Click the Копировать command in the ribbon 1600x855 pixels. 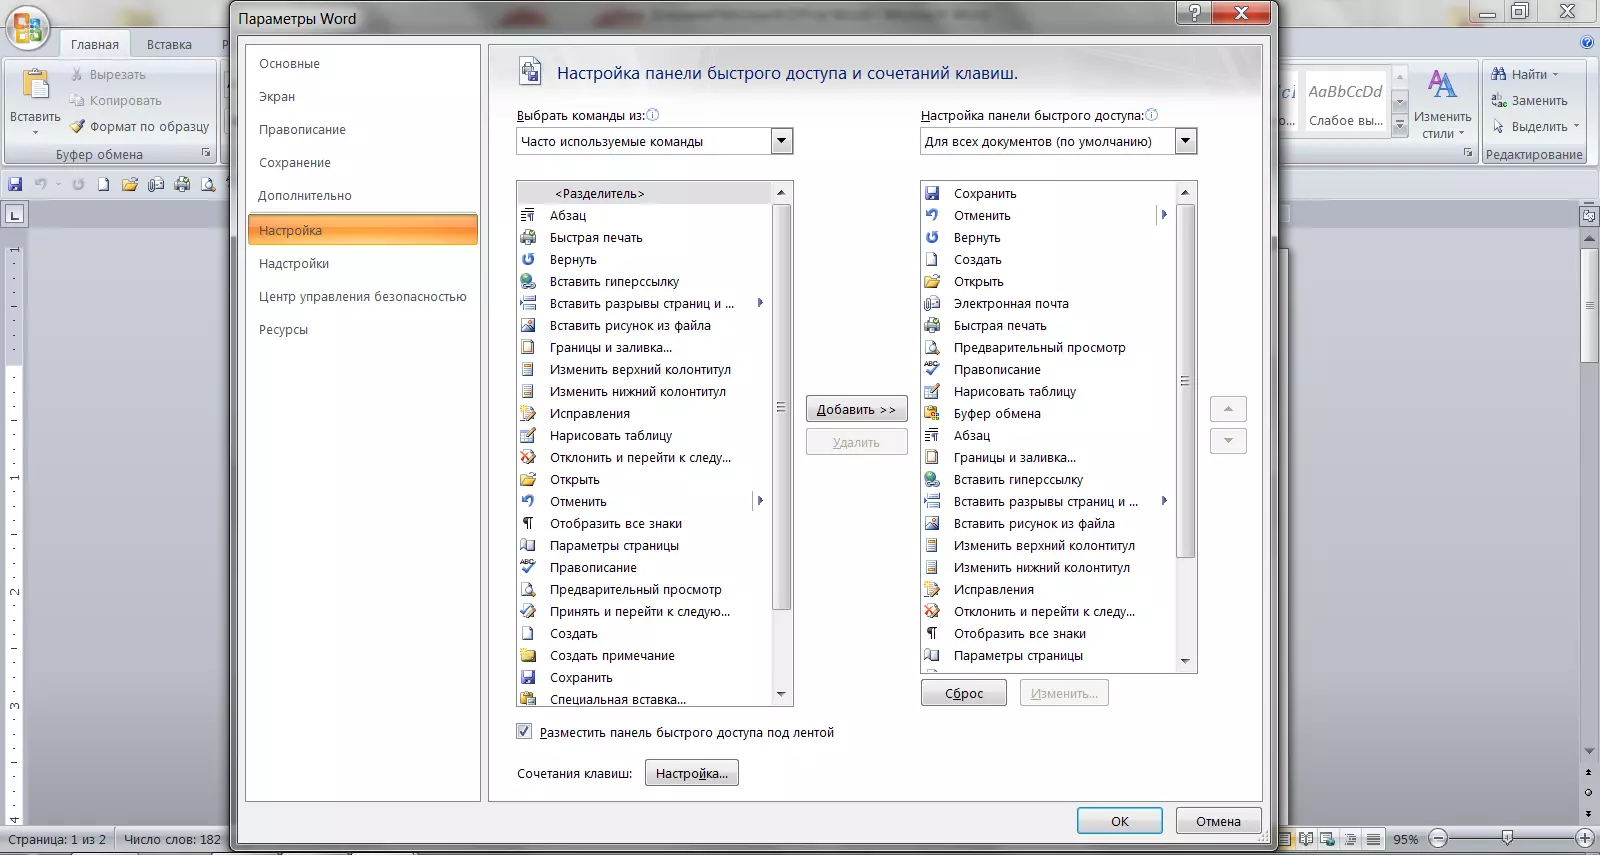coord(115,101)
